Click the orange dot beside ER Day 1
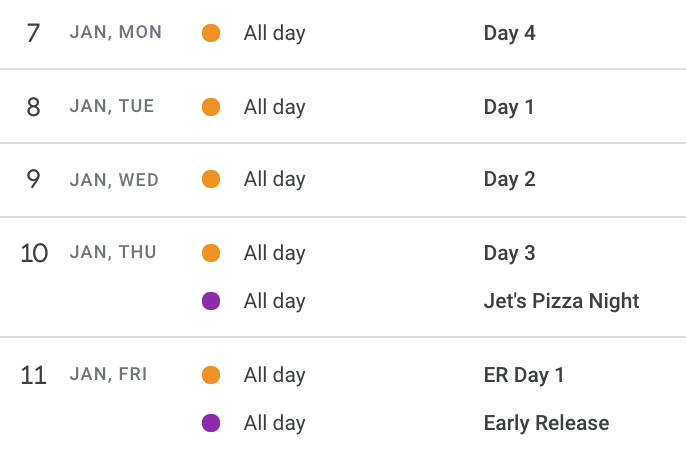Image resolution: width=686 pixels, height=452 pixels. click(x=211, y=375)
